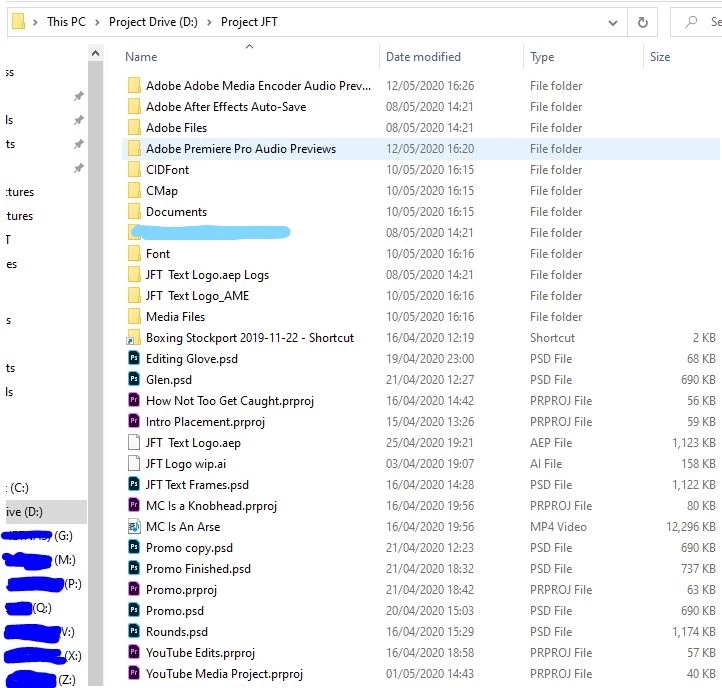Click the 12,296 KB size value

click(x=691, y=526)
